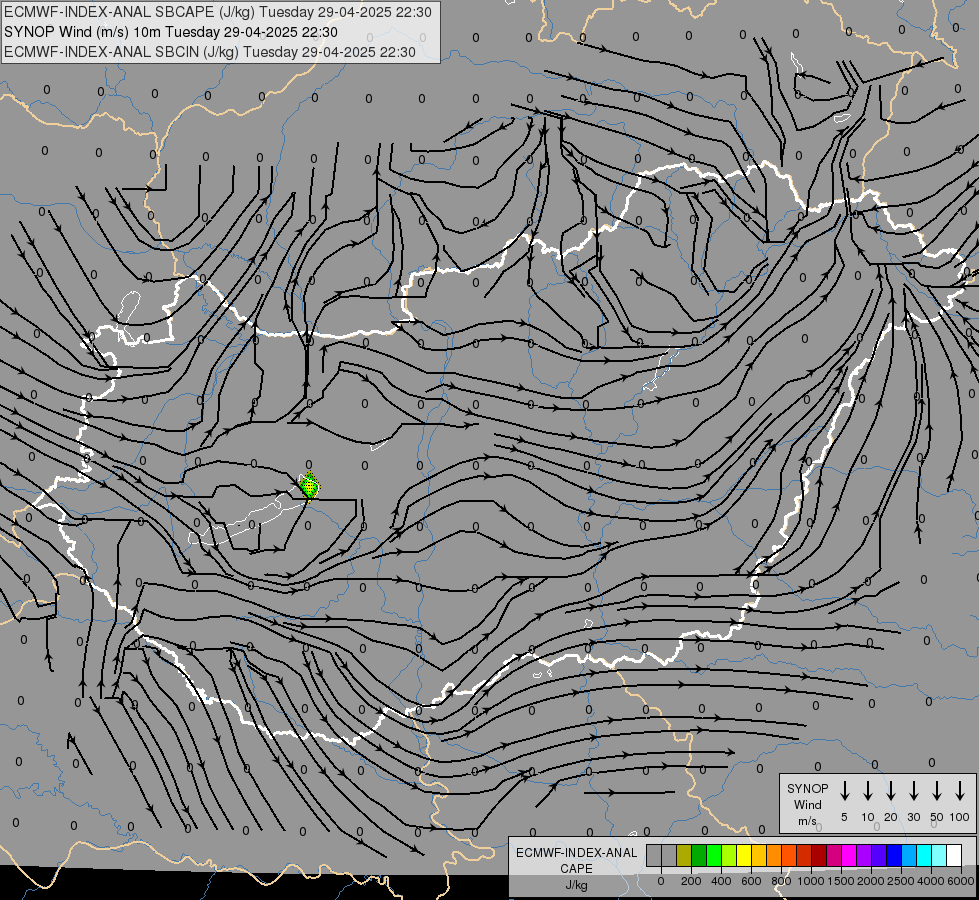Viewport: 979px width, 900px height.
Task: Click the 10 m/s wind arrow in legend
Action: (867, 791)
